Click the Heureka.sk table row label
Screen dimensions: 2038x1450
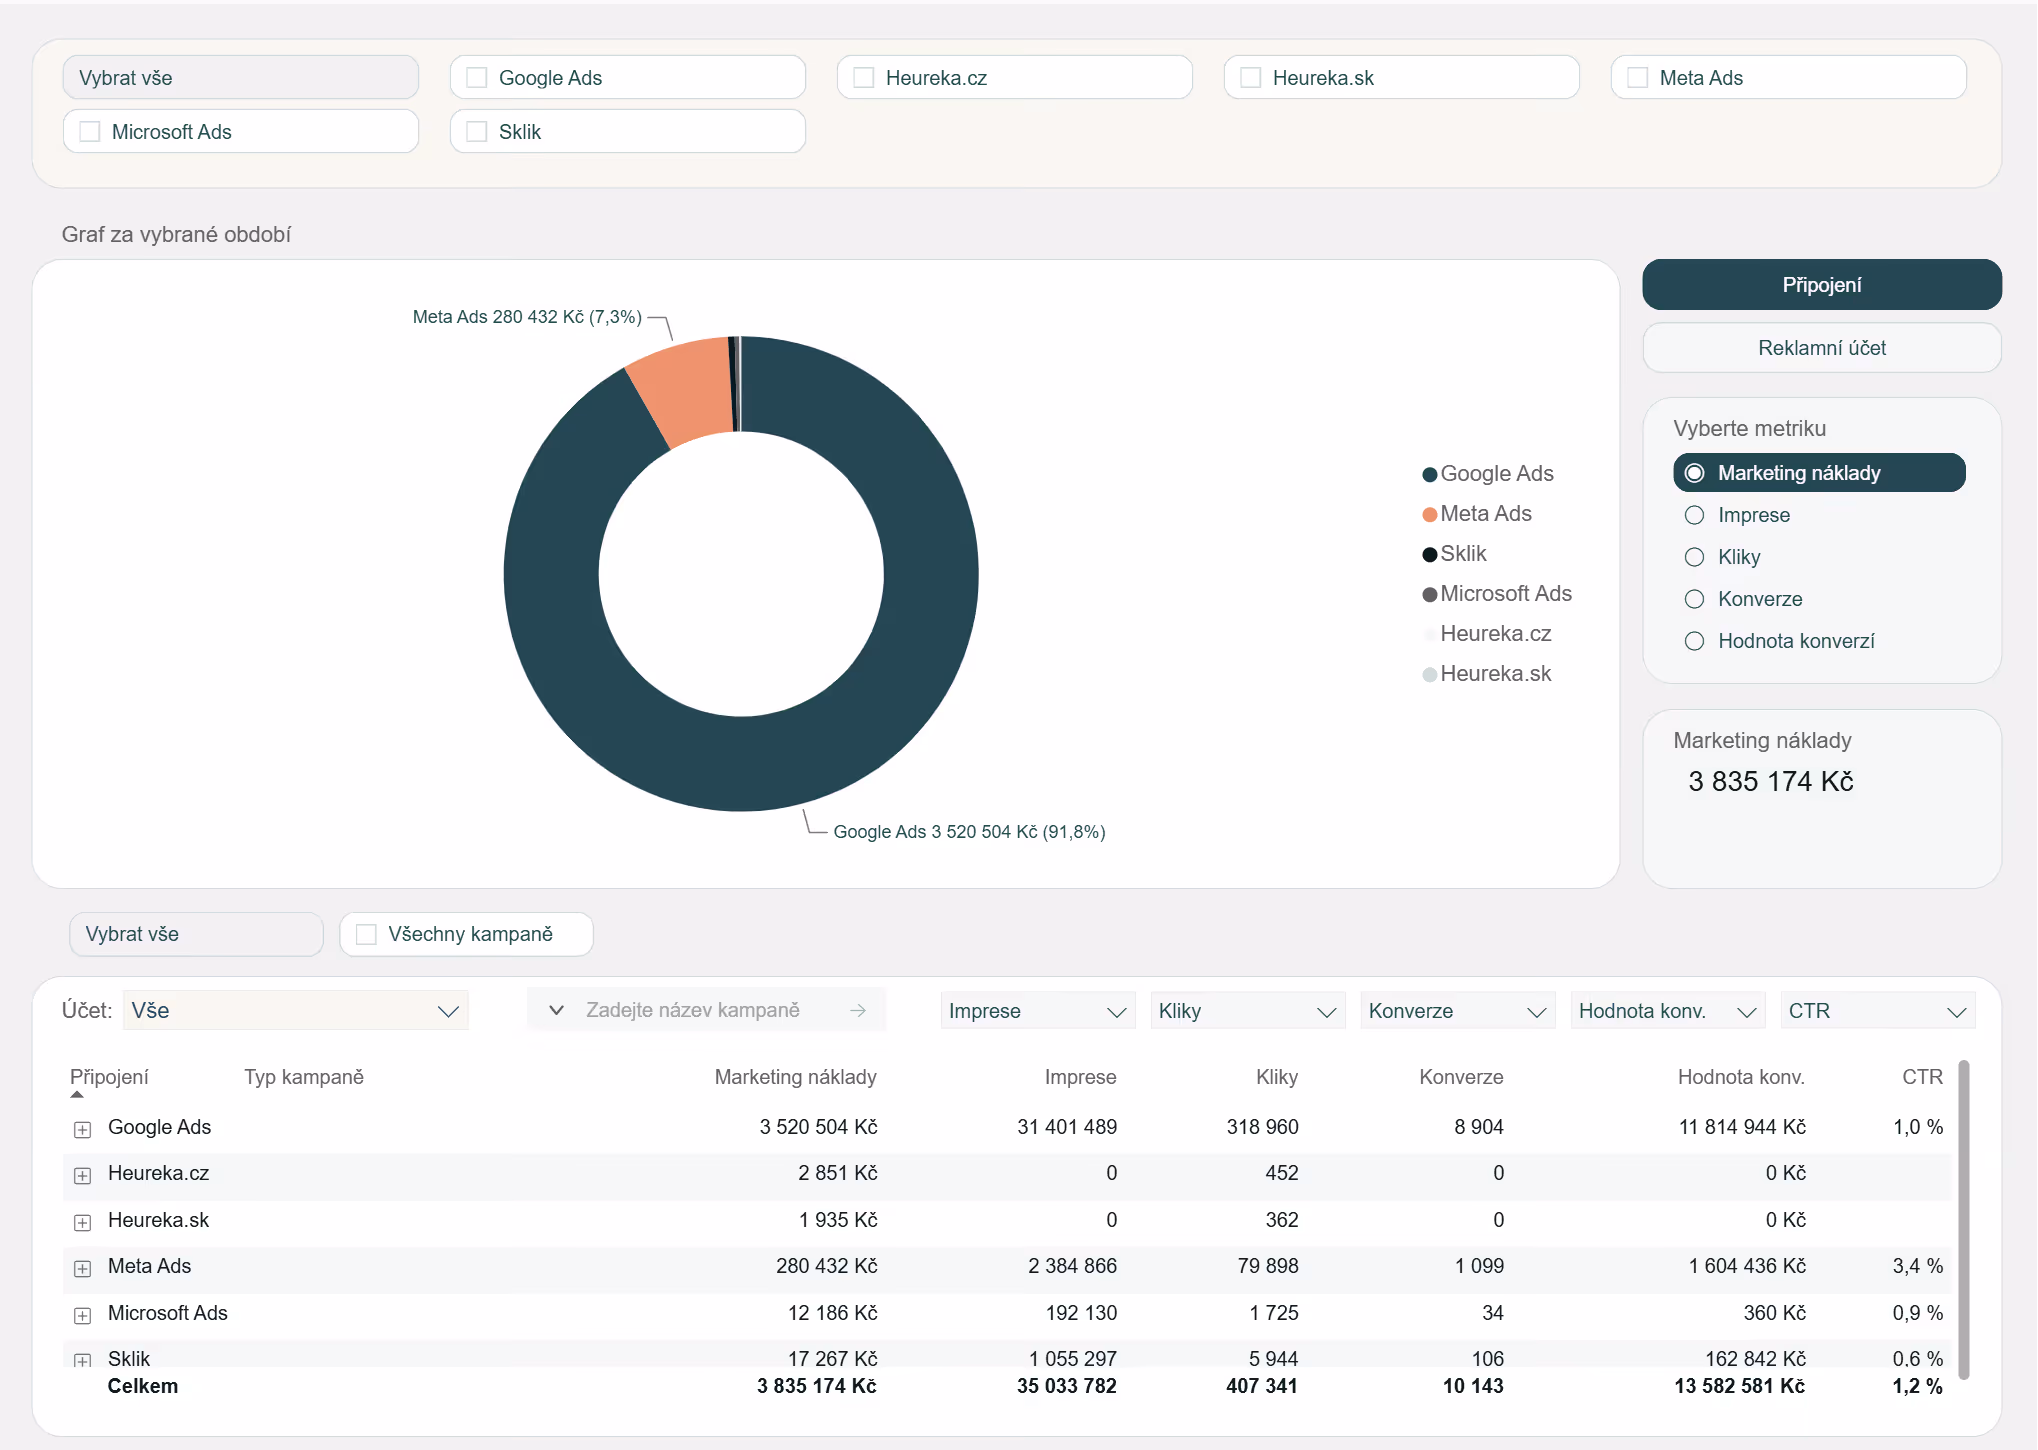[x=159, y=1220]
